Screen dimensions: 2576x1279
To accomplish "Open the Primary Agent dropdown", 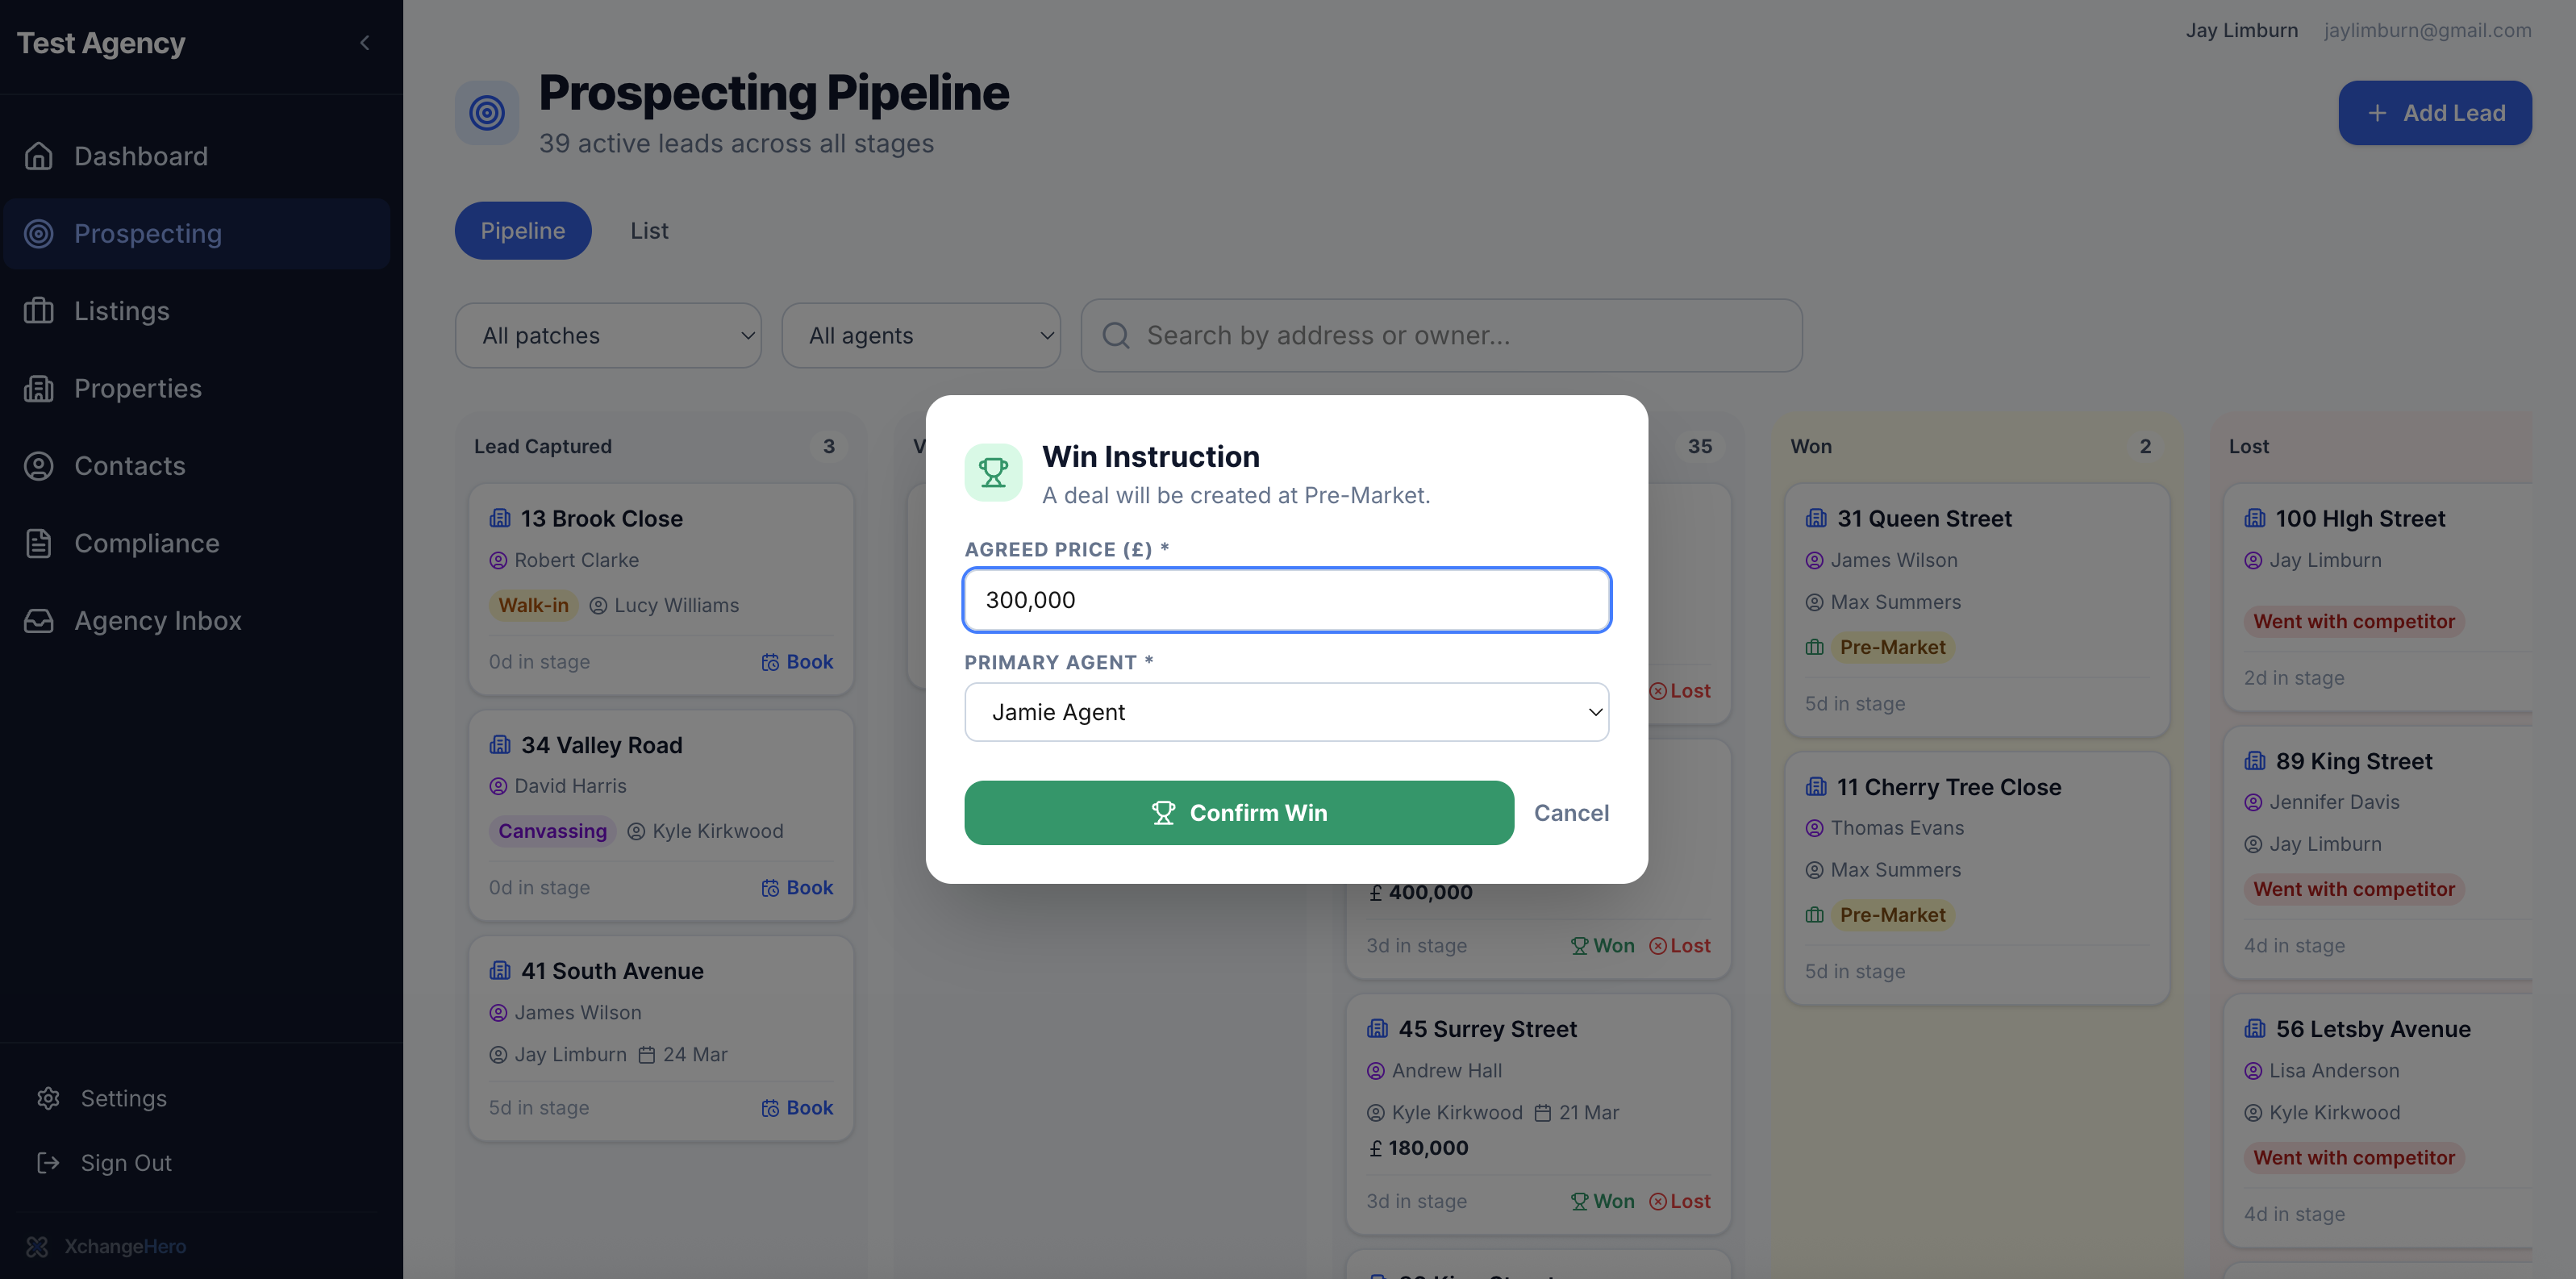I will tap(1286, 712).
